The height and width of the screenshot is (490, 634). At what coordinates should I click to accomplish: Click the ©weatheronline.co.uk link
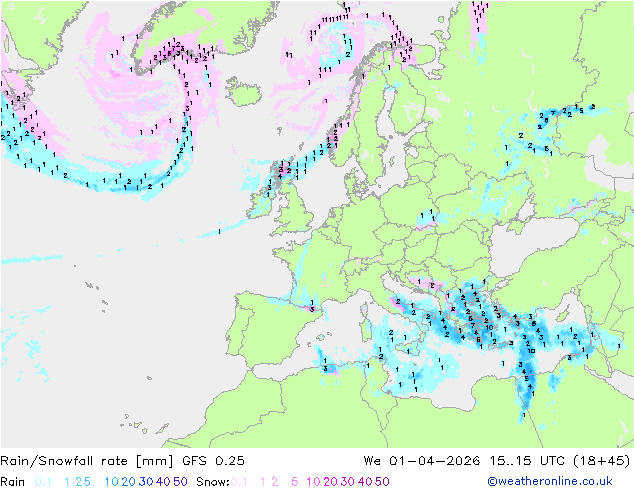(x=550, y=482)
